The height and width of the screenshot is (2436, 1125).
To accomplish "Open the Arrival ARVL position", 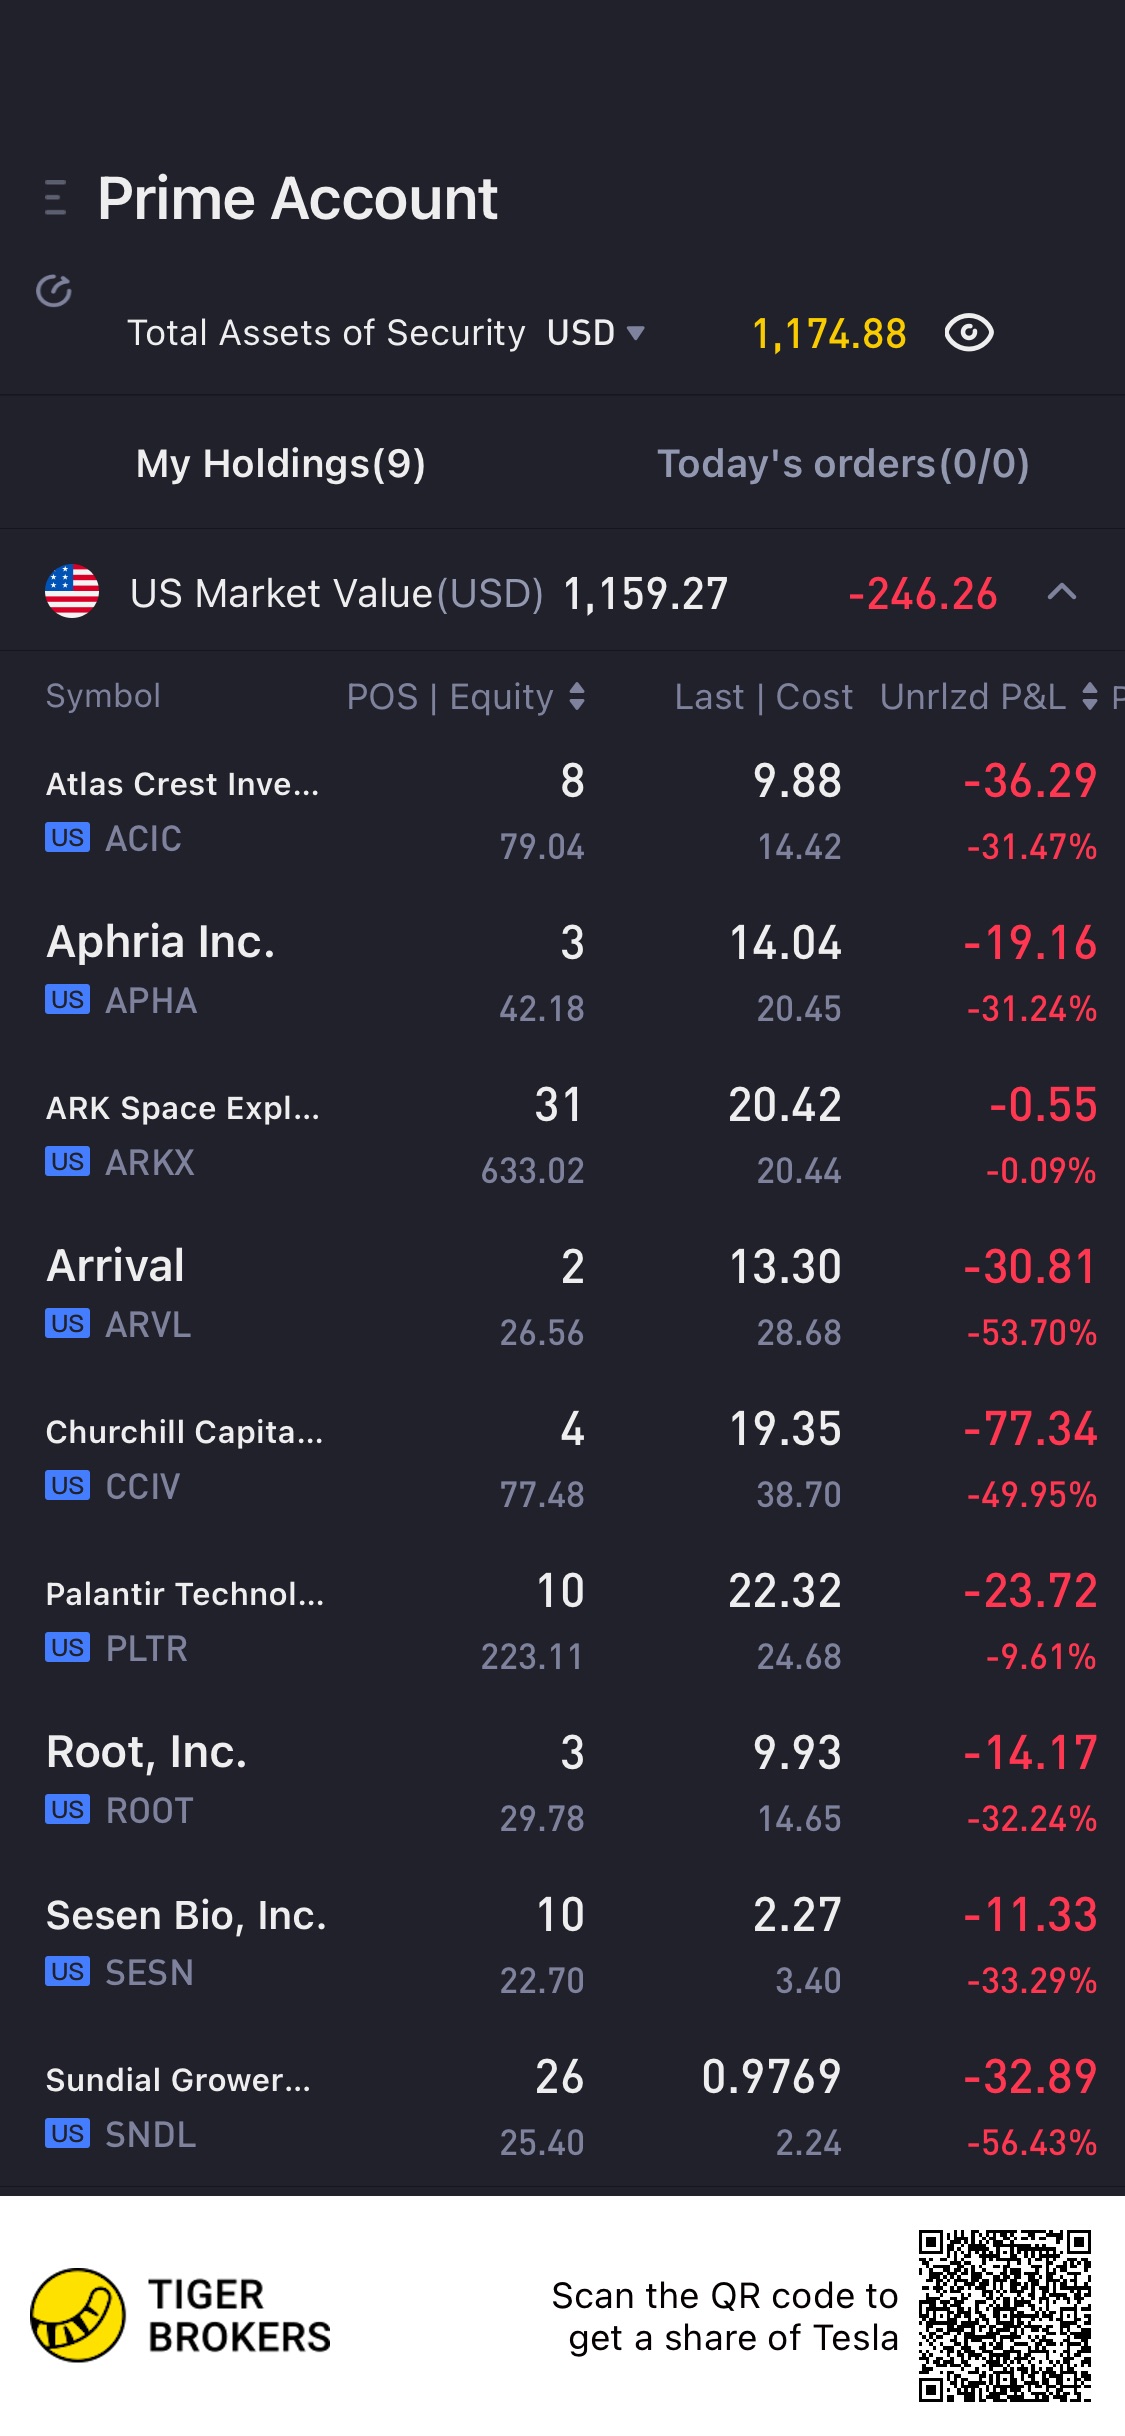I will tap(562, 1297).
